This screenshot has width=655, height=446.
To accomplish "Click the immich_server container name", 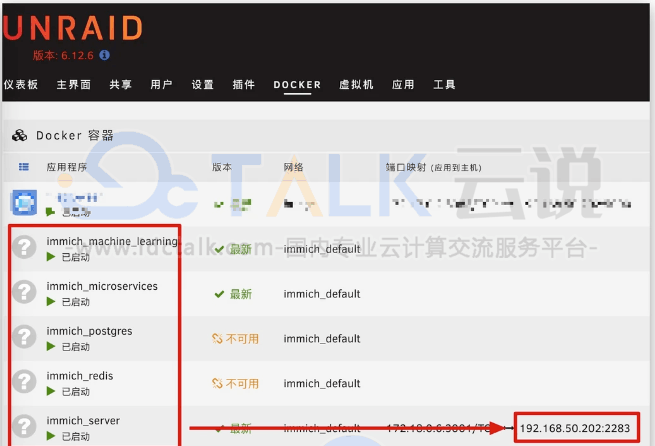I will click(x=83, y=421).
